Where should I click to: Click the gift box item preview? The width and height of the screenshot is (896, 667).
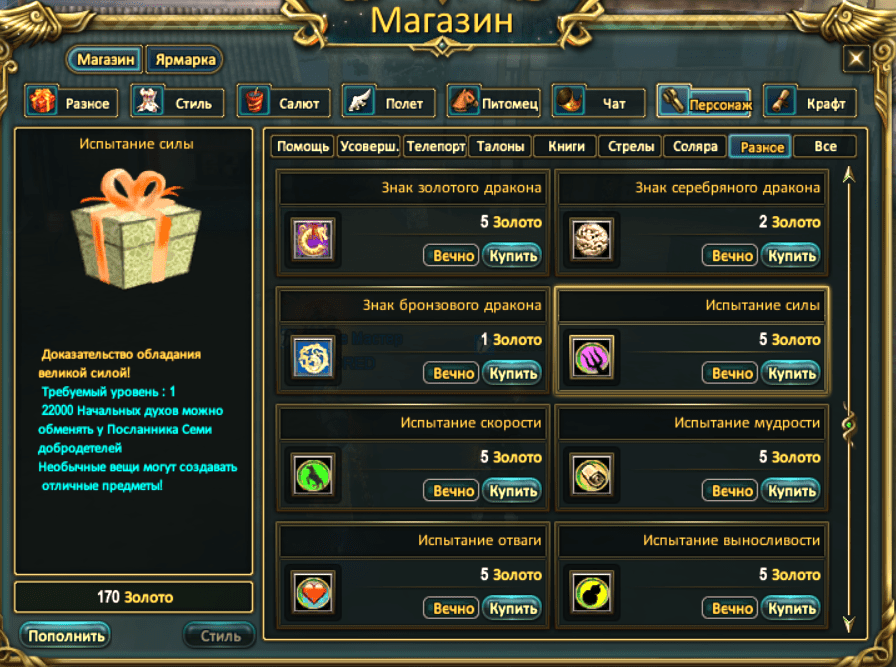136,227
